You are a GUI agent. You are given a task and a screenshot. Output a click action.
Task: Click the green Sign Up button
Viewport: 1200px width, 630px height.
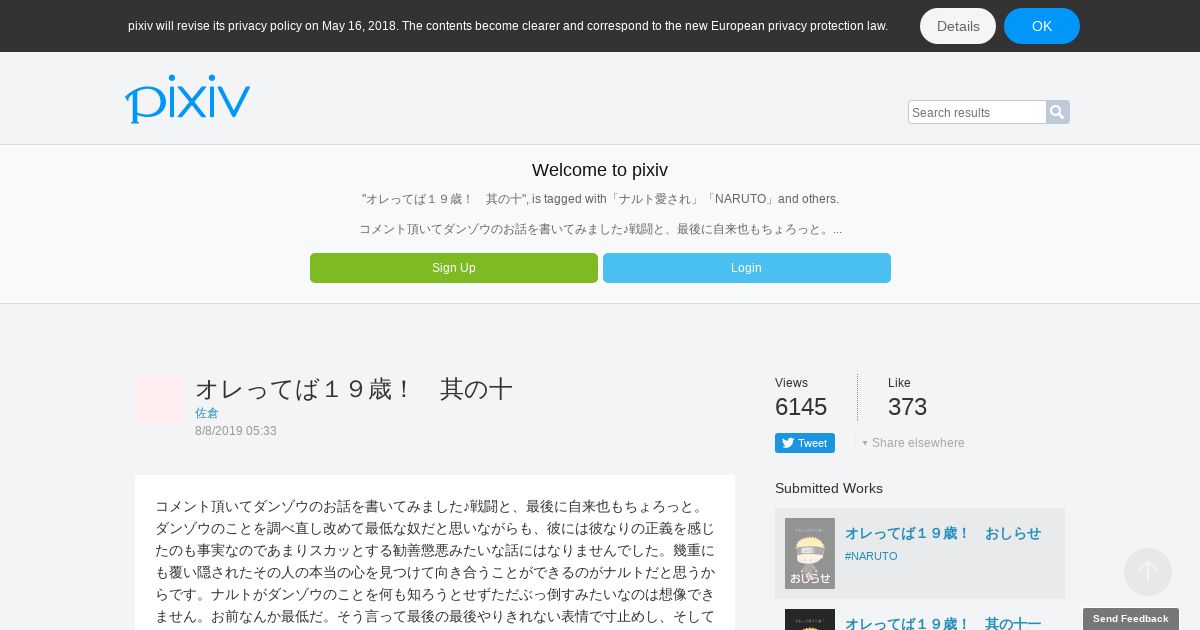coord(454,268)
